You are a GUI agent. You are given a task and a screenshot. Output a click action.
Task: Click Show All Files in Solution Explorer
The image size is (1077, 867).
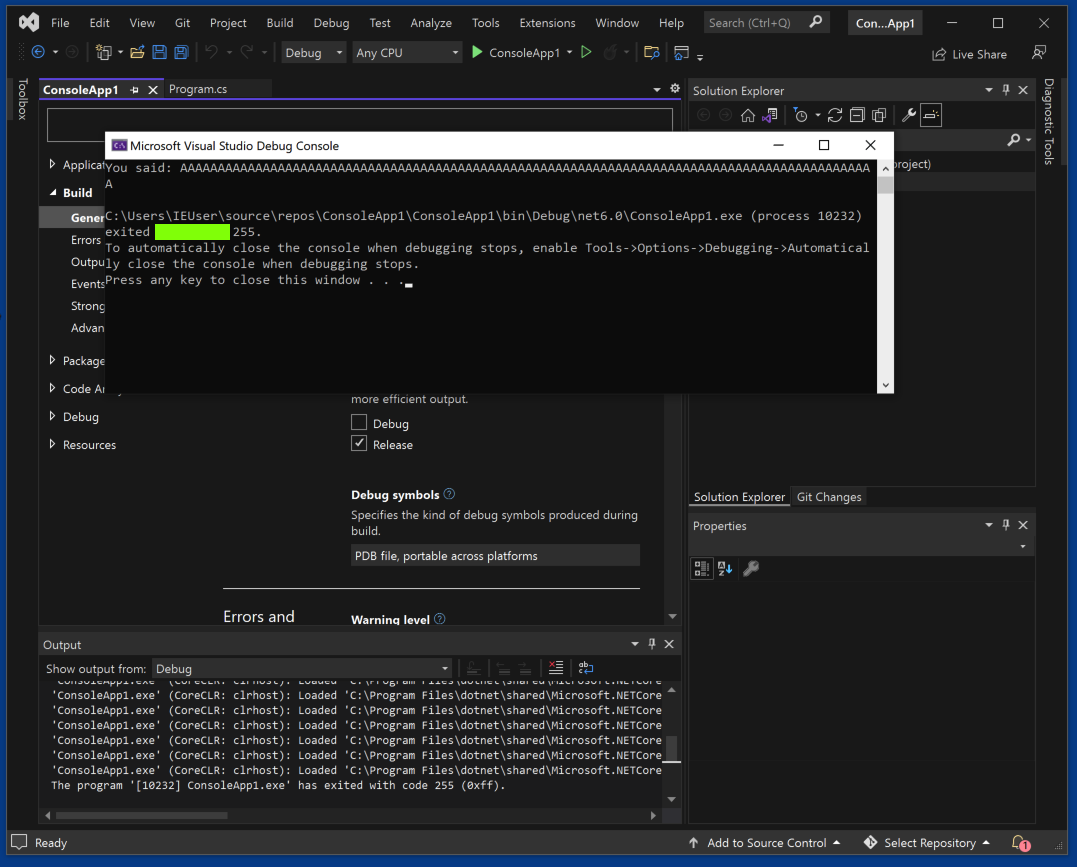pyautogui.click(x=878, y=115)
